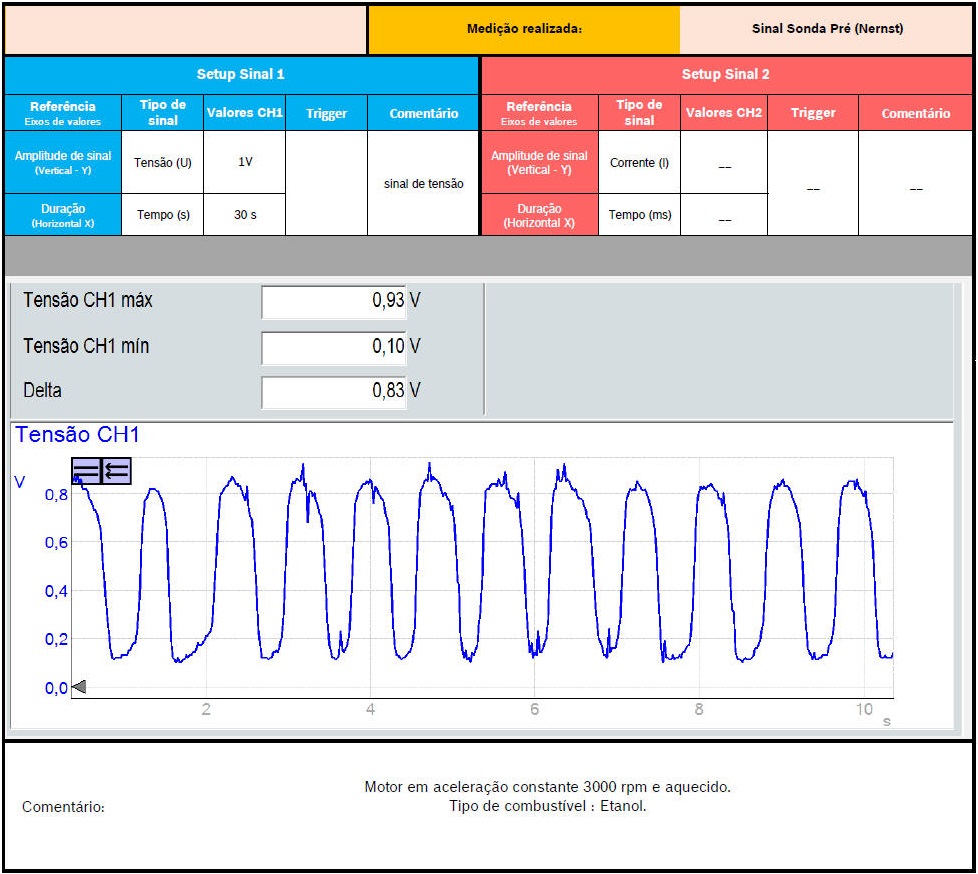Select the Setup Sinal 1 header
Screen dimensions: 978x874
[241, 75]
